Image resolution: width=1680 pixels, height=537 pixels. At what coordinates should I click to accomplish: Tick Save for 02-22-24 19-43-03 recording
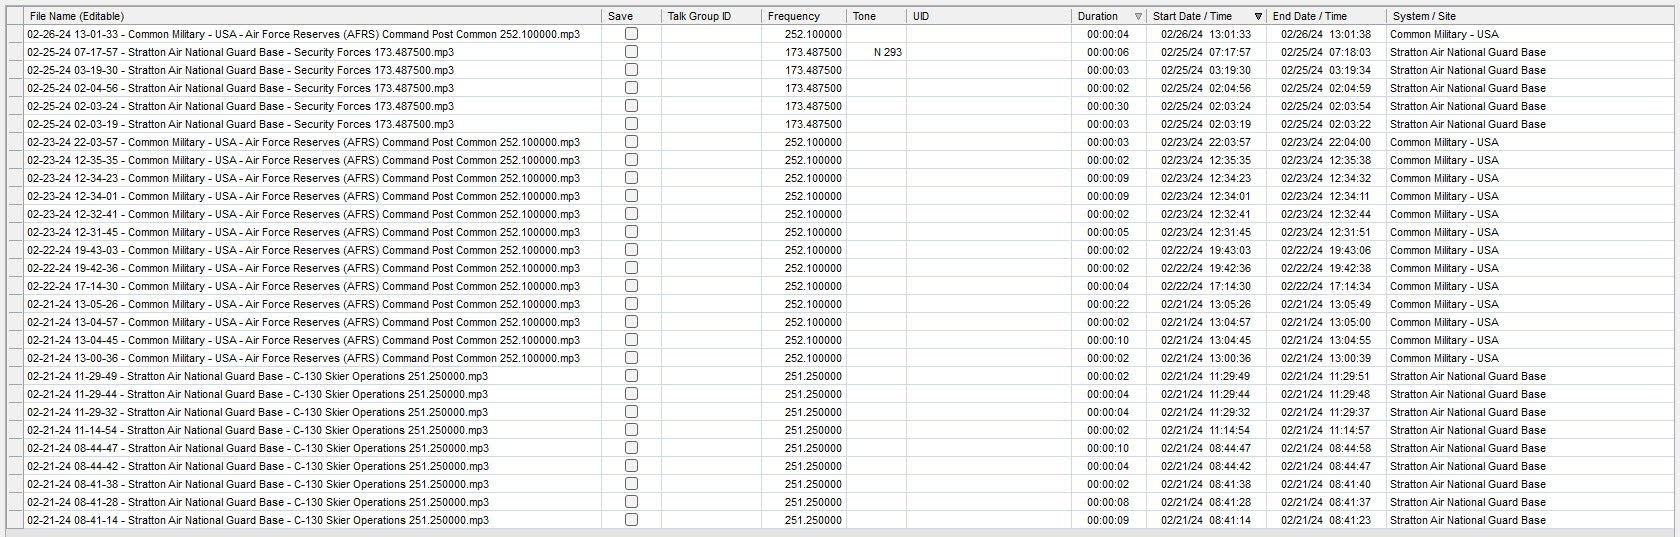click(631, 249)
